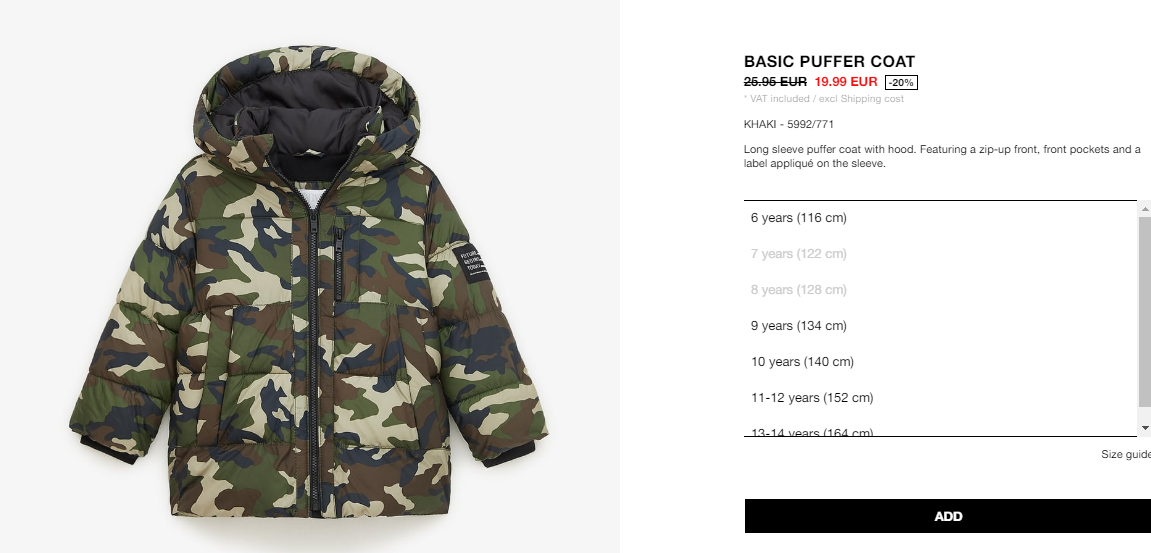Screen dimensions: 1151x553
Task: Click the red 19.99 EUR sale price
Action: coord(846,82)
